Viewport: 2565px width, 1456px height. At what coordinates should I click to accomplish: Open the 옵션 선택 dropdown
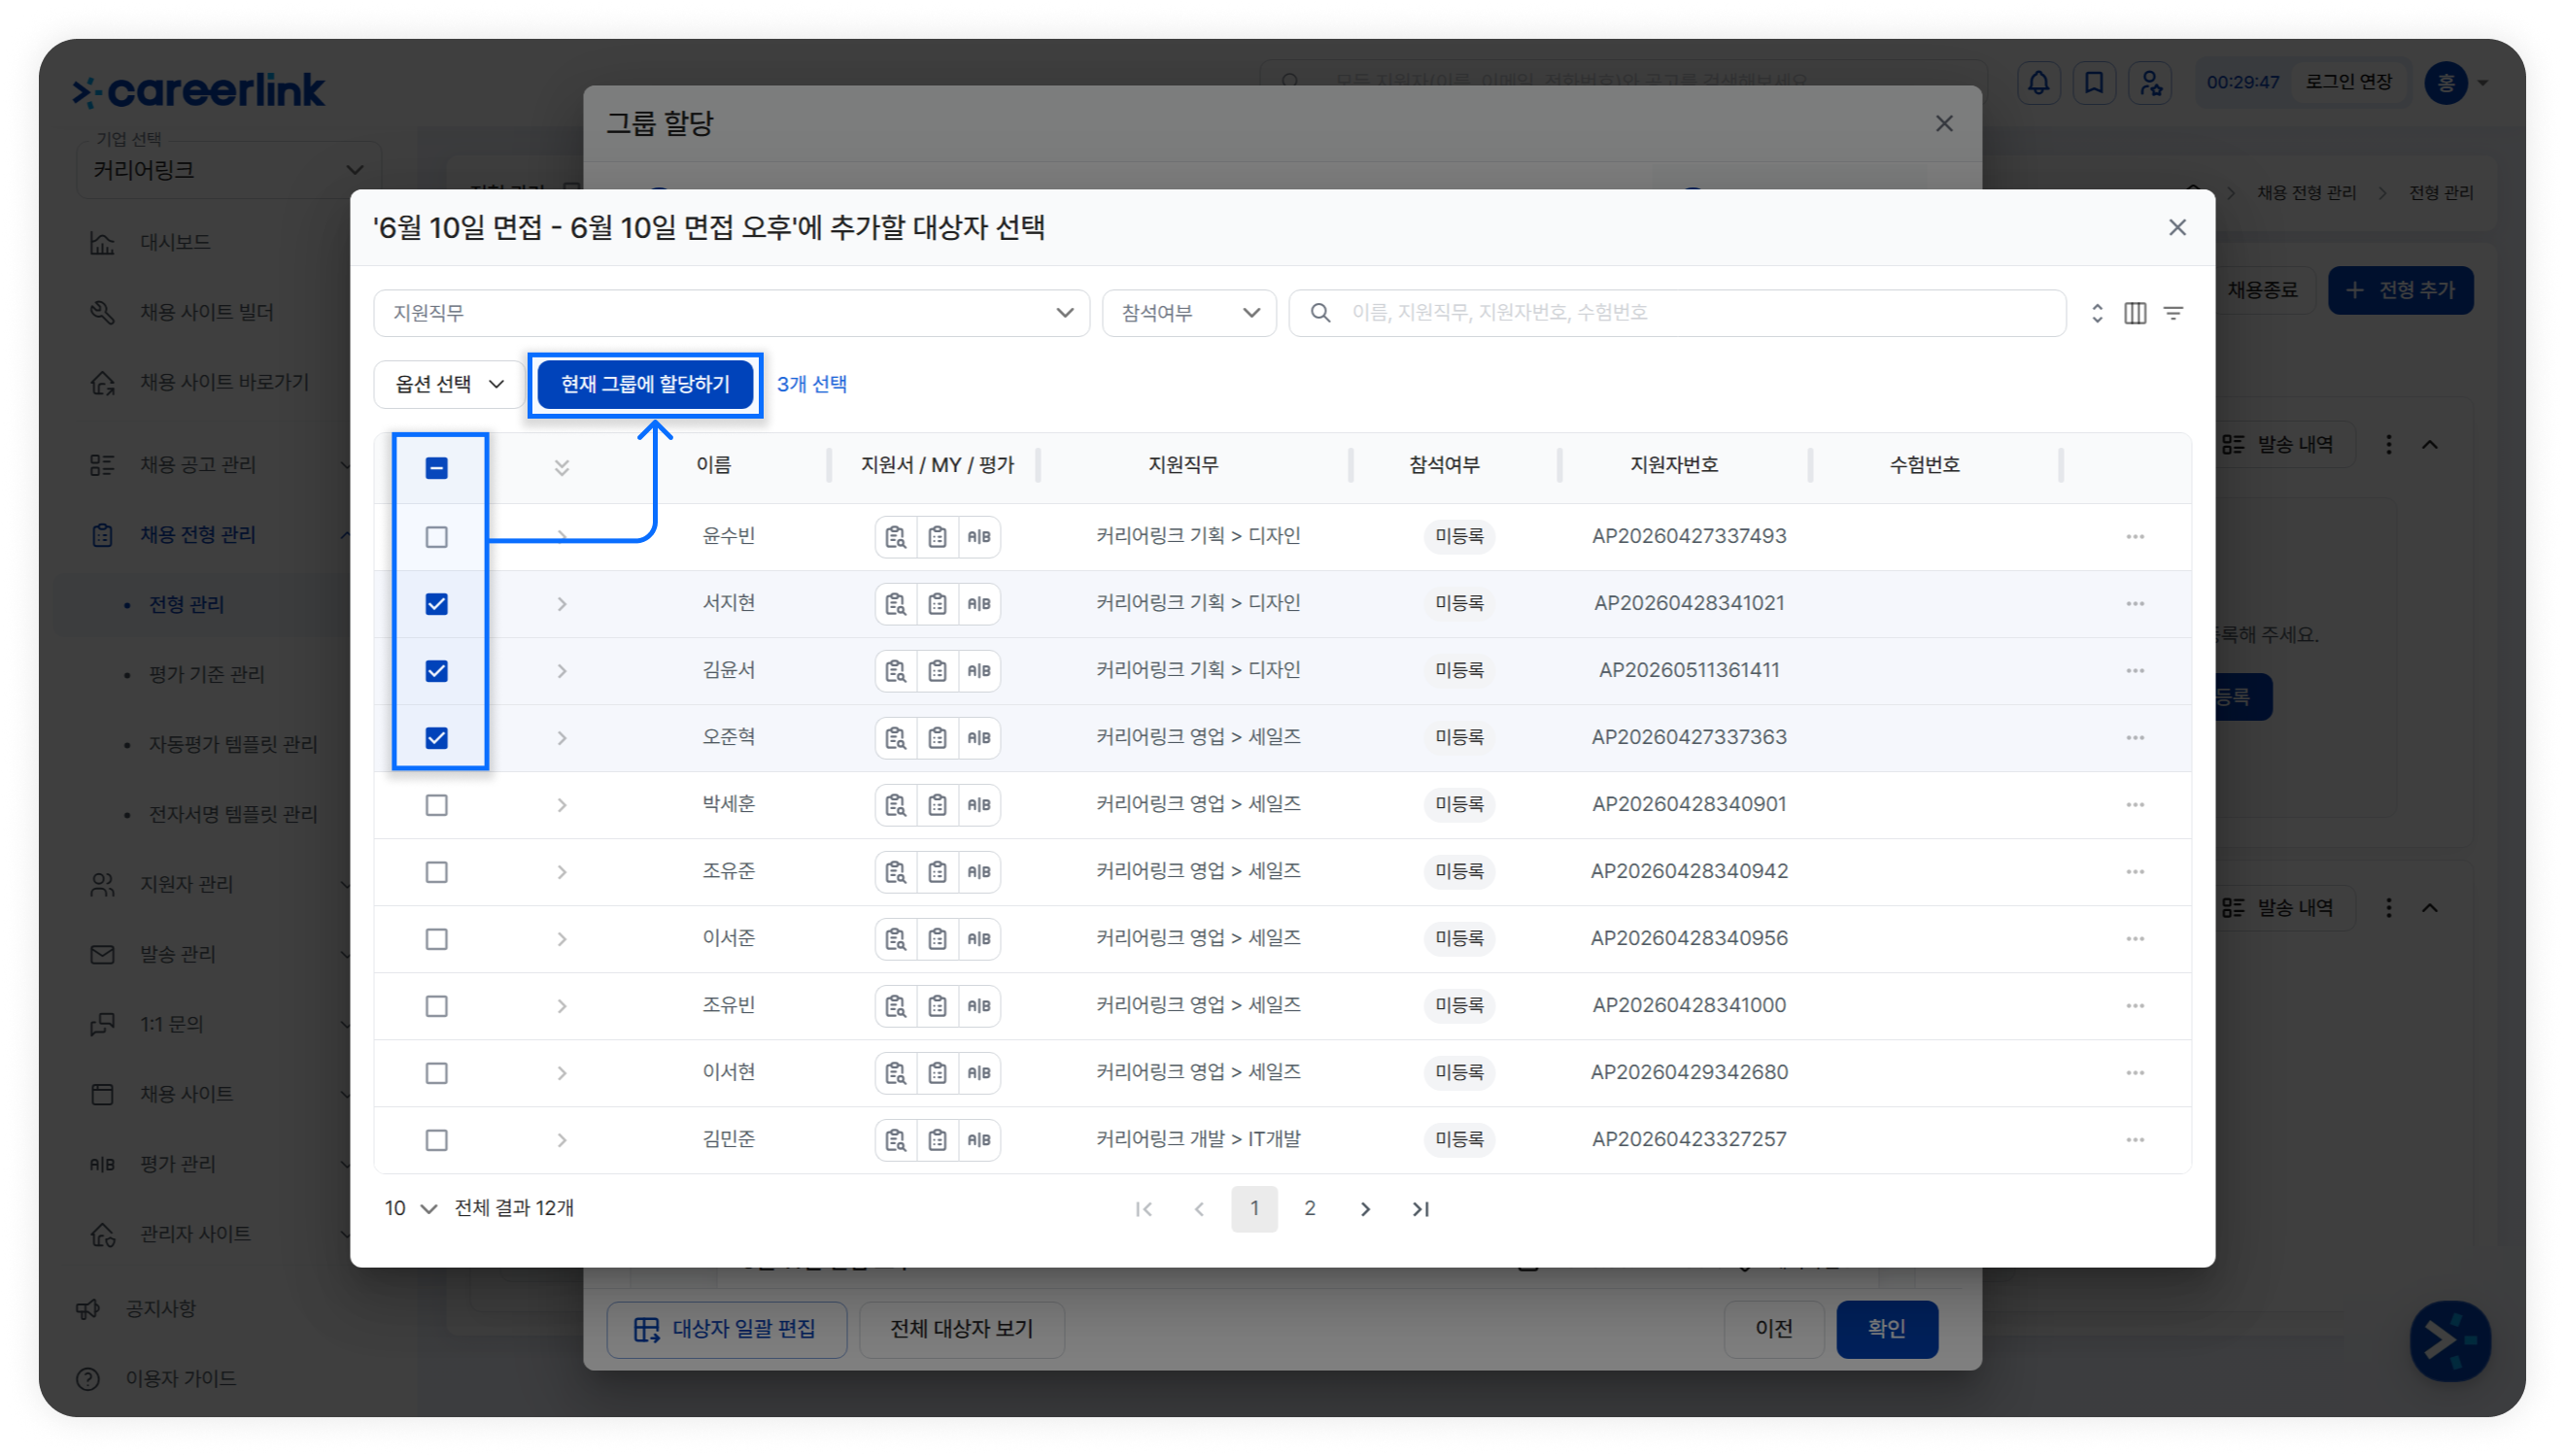pos(449,384)
